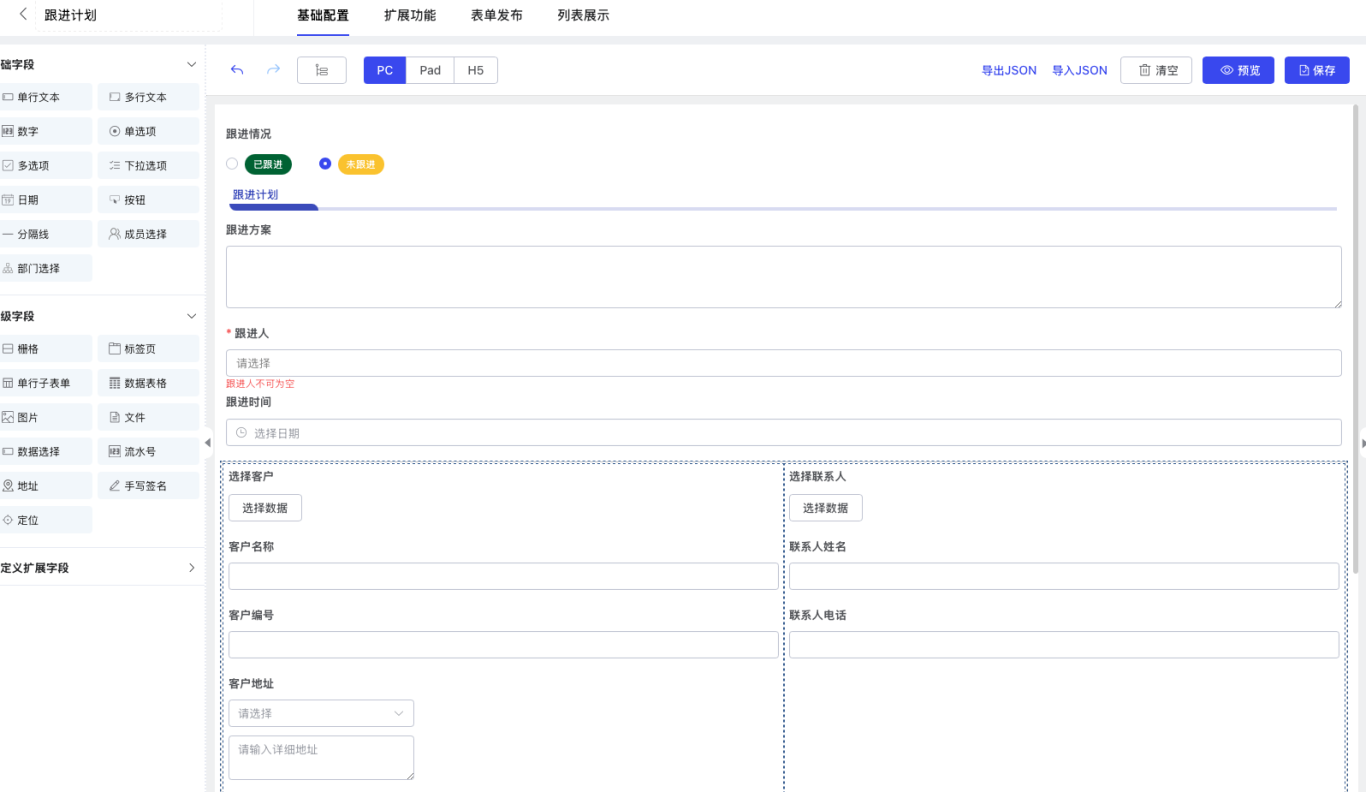This screenshot has height=792, width=1366.
Task: Collapse the 高级字段 section chevron
Action: [x=192, y=316]
